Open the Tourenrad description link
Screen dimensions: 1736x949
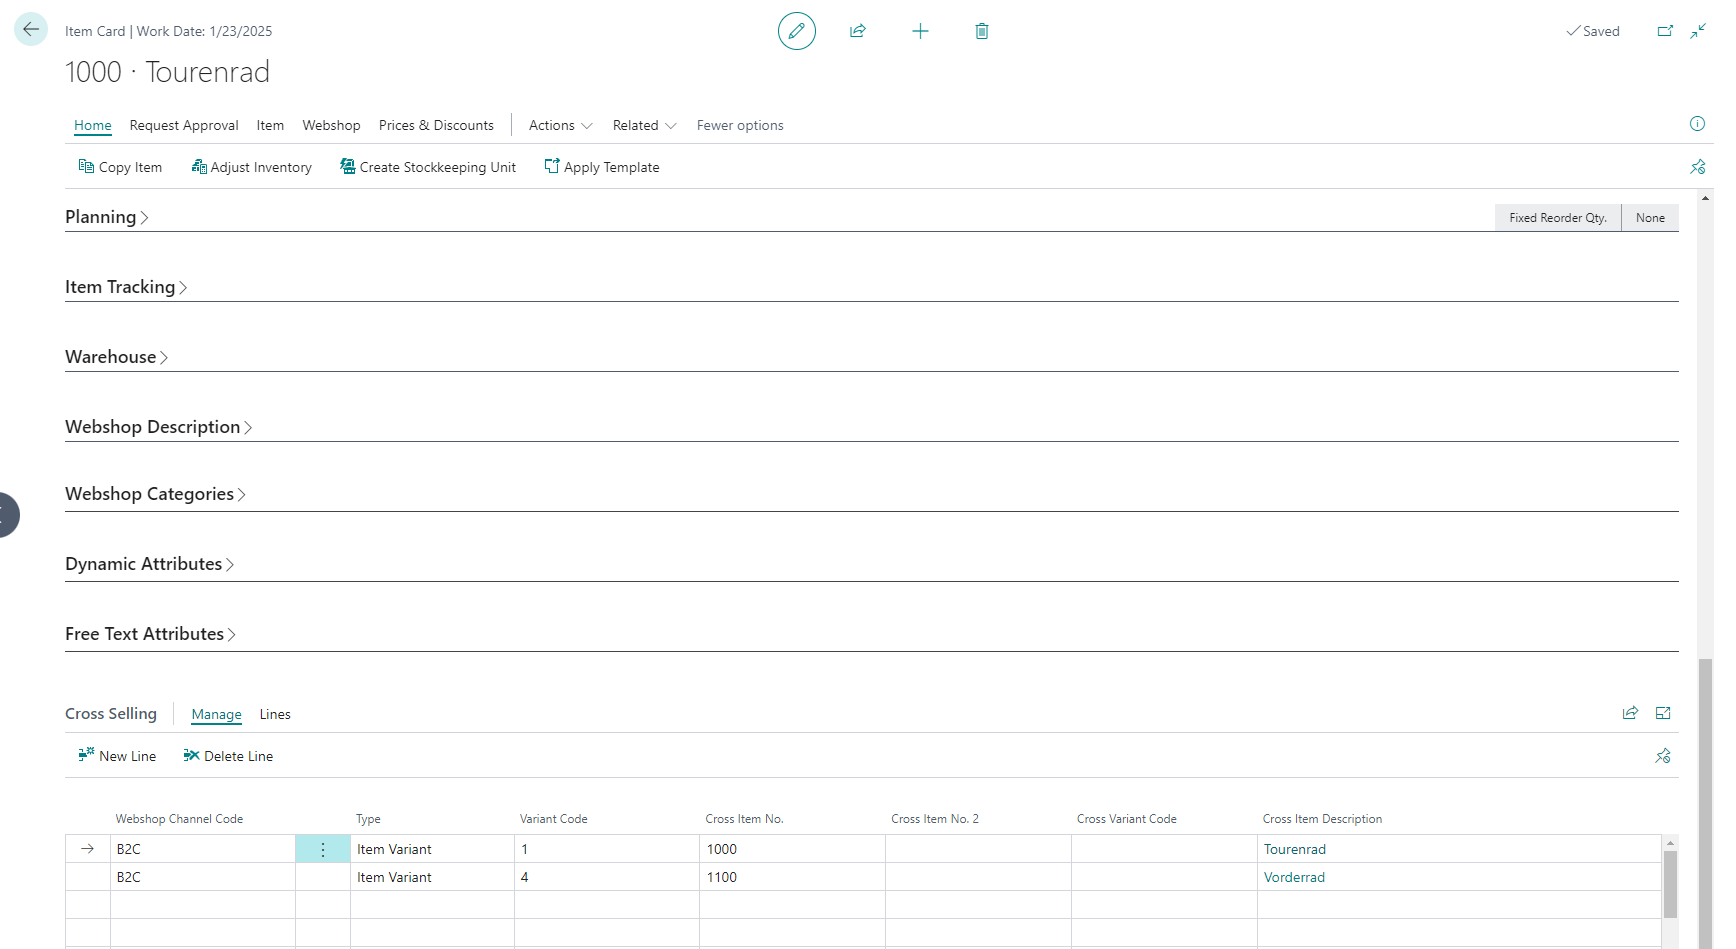tap(1295, 849)
